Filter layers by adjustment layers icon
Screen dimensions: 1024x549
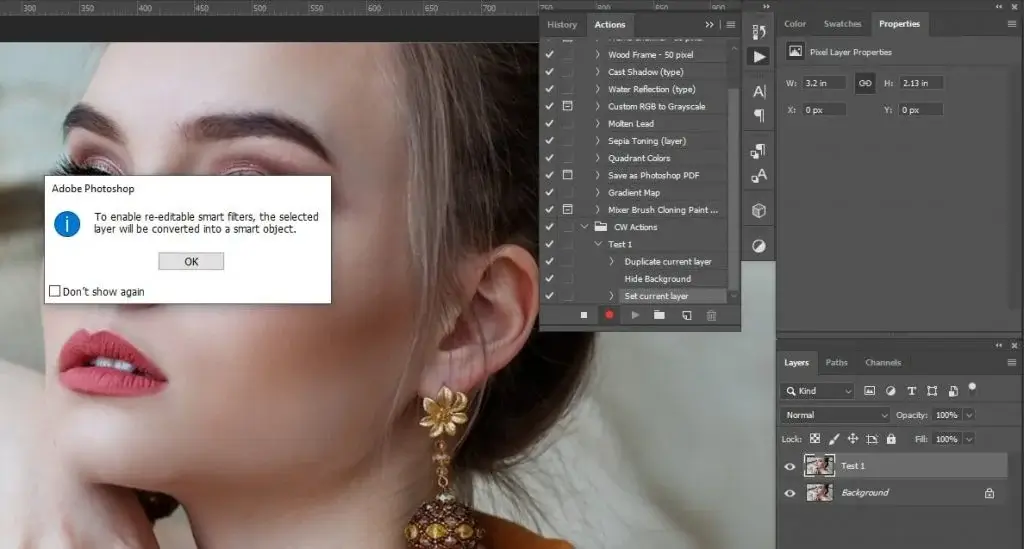[890, 391]
